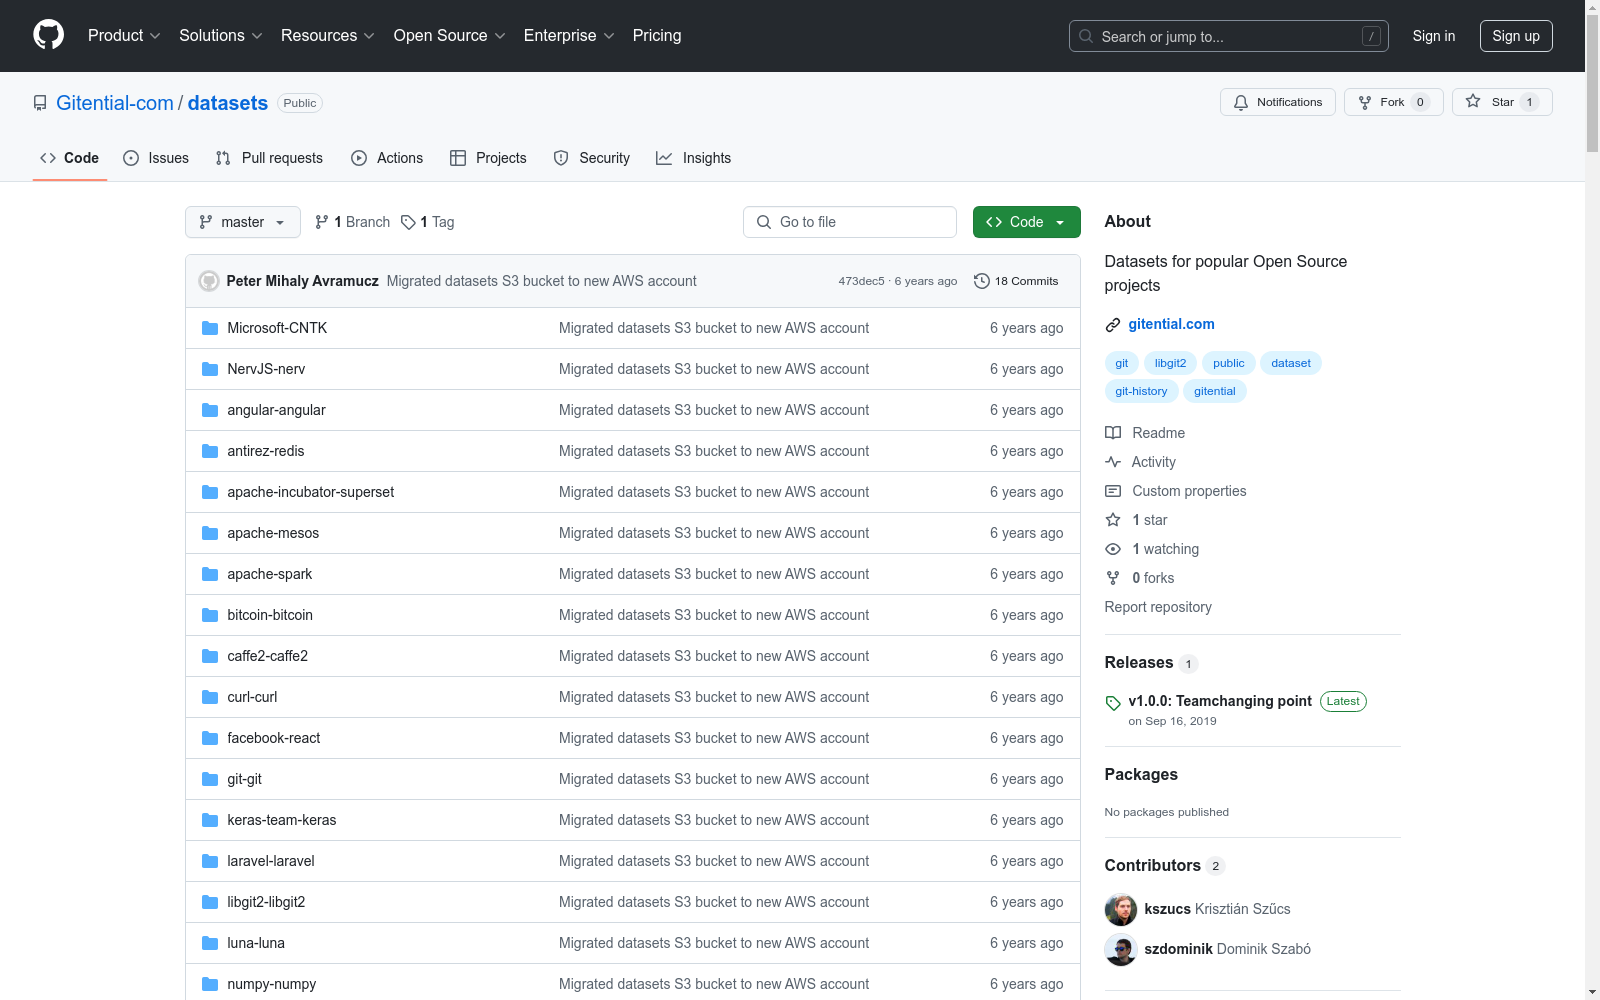
Task: Click the git-git folder icon
Action: tap(210, 779)
